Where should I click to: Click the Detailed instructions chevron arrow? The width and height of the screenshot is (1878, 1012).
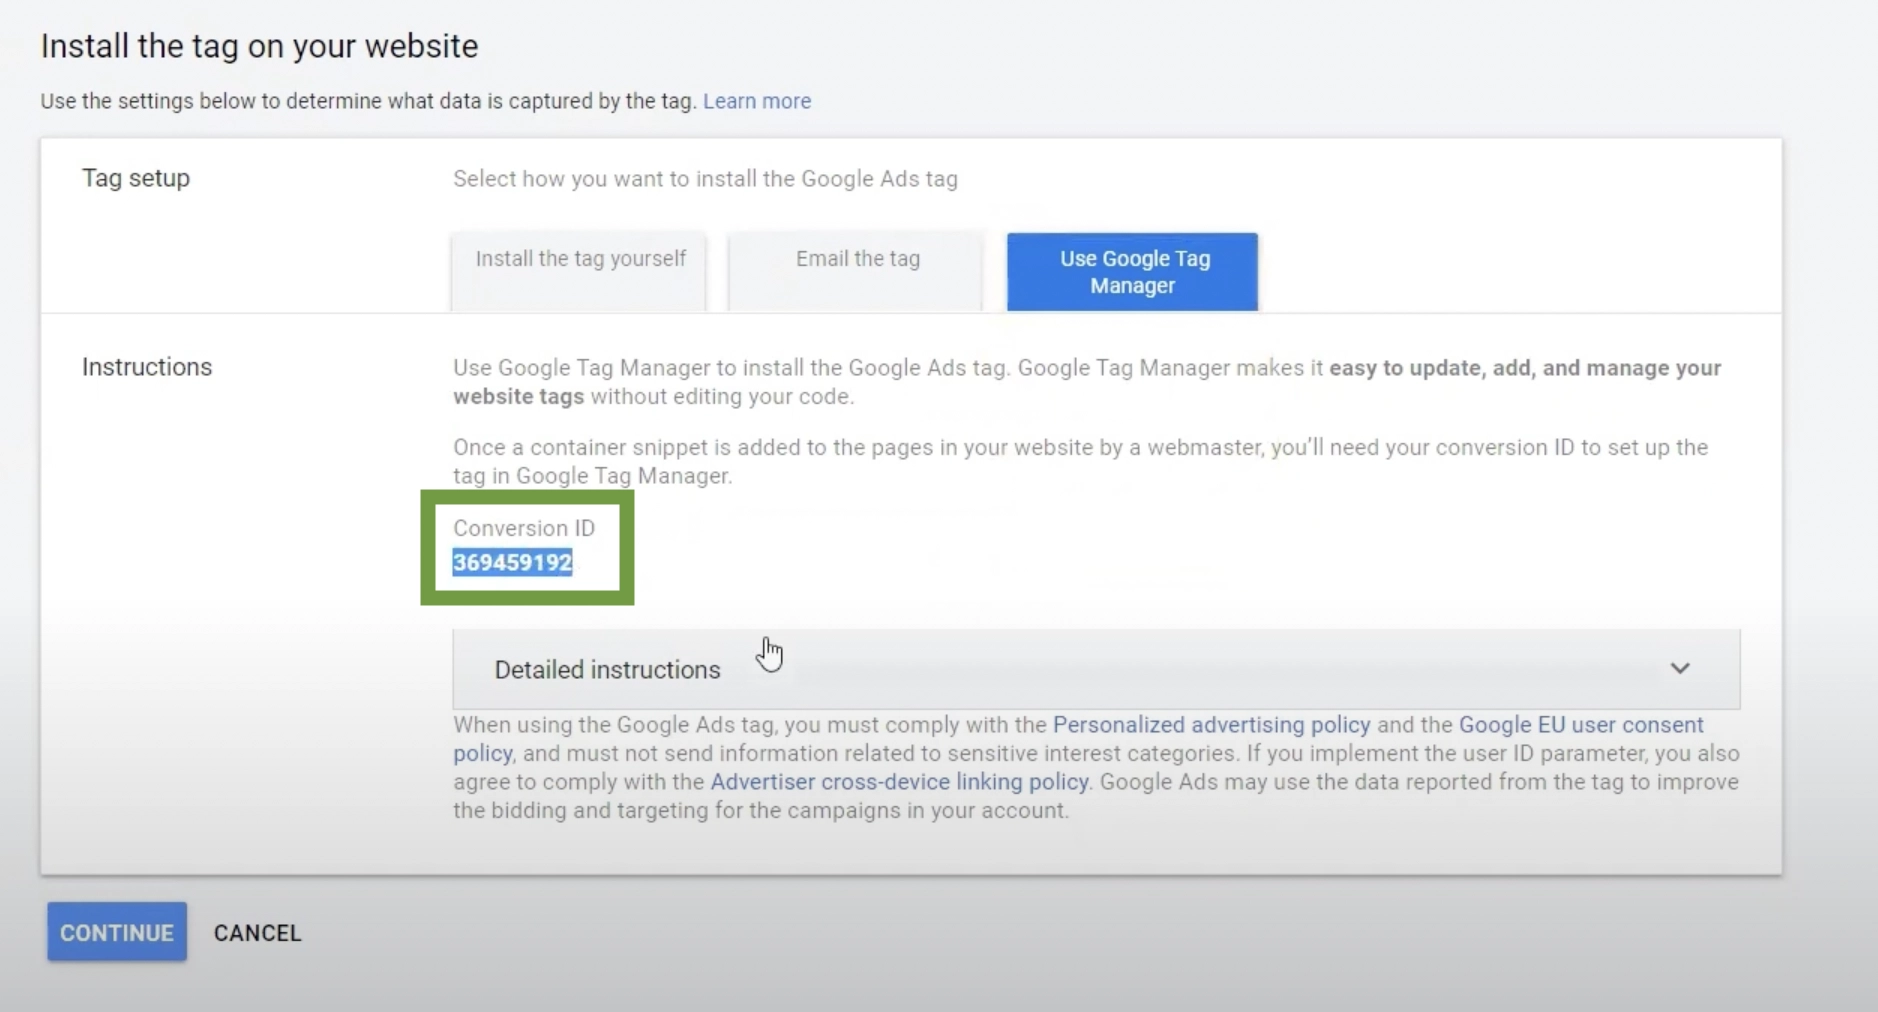coord(1679,668)
